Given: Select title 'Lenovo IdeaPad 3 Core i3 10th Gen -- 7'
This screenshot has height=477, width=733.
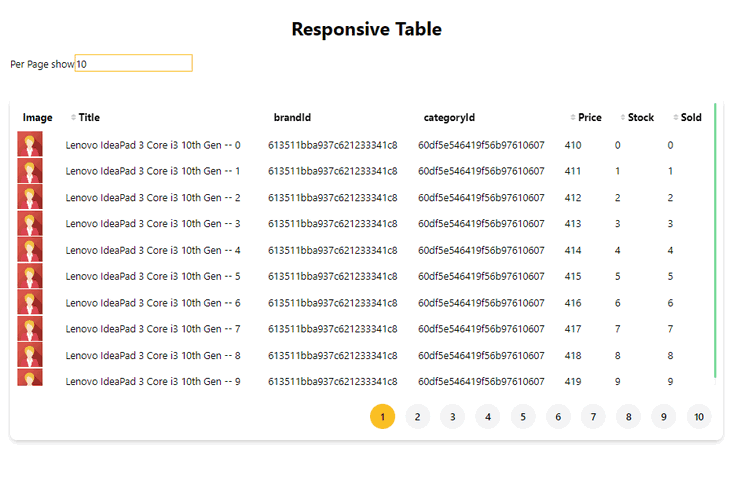Looking at the screenshot, I should click(x=153, y=329).
